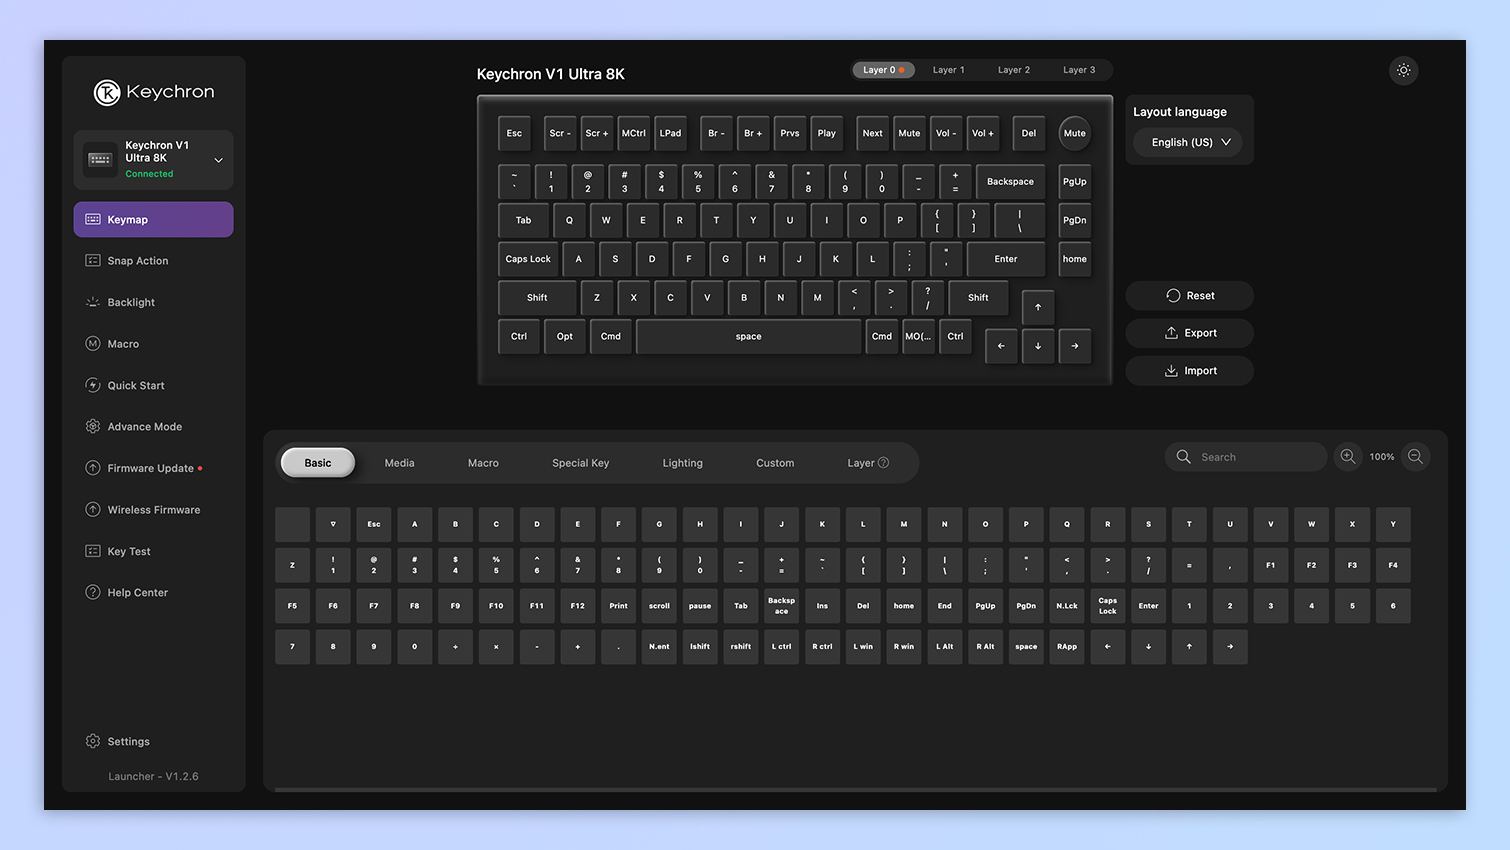Screen dimensions: 1510x850
Task: Click the key search field
Action: (1245, 456)
